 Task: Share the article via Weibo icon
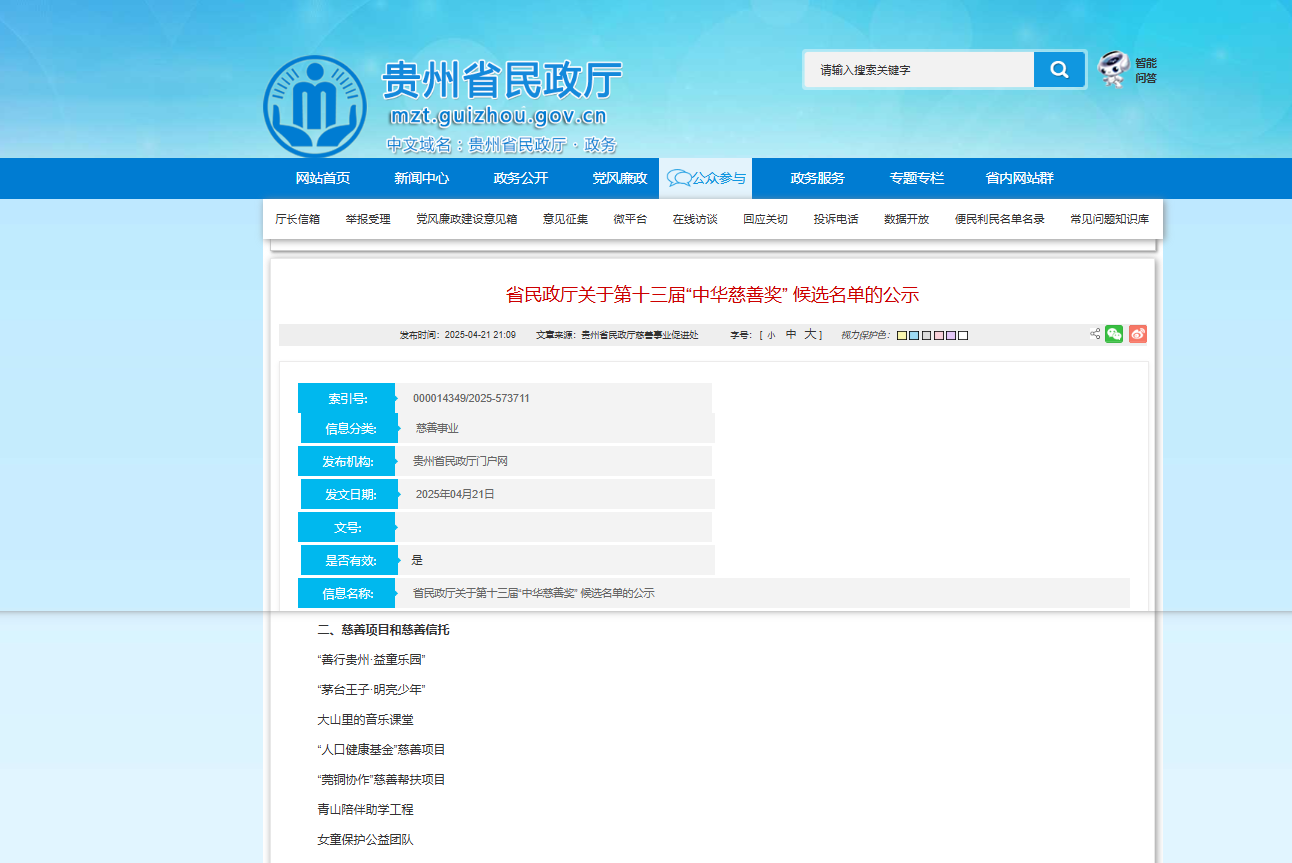[1137, 334]
